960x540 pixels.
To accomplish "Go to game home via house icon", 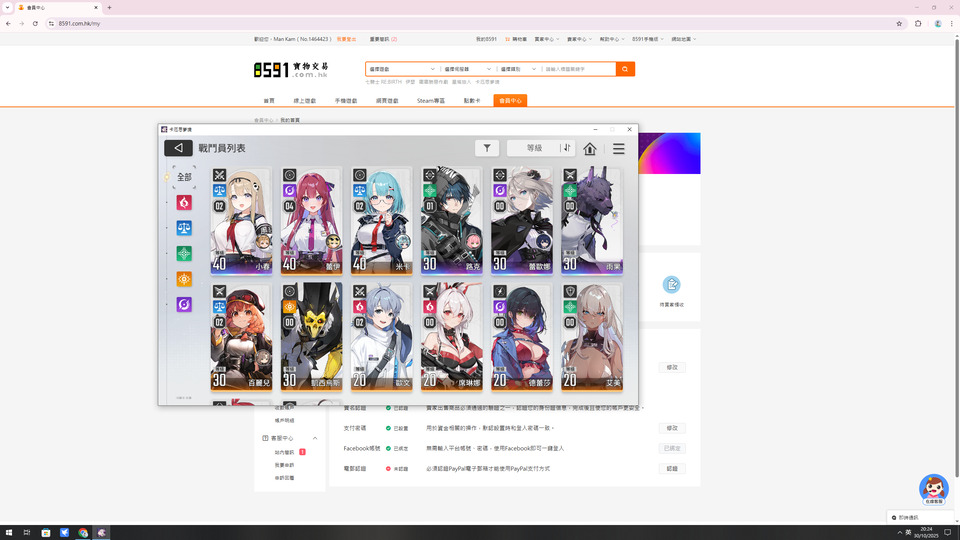I will click(x=590, y=148).
